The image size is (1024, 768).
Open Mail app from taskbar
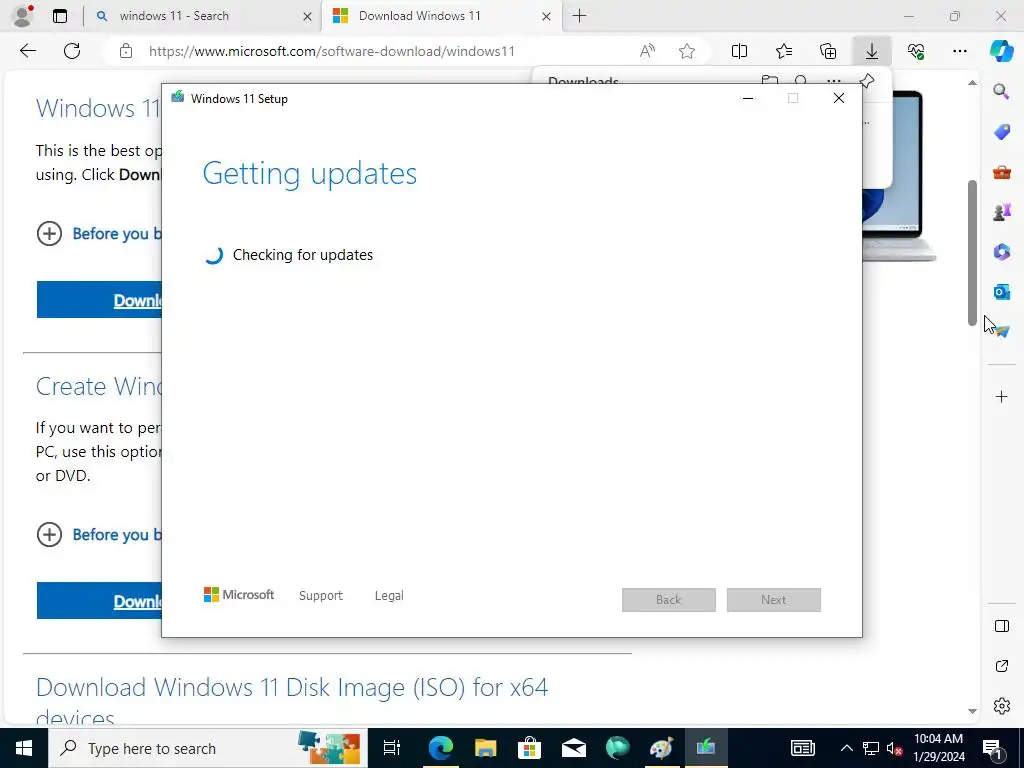tap(573, 748)
